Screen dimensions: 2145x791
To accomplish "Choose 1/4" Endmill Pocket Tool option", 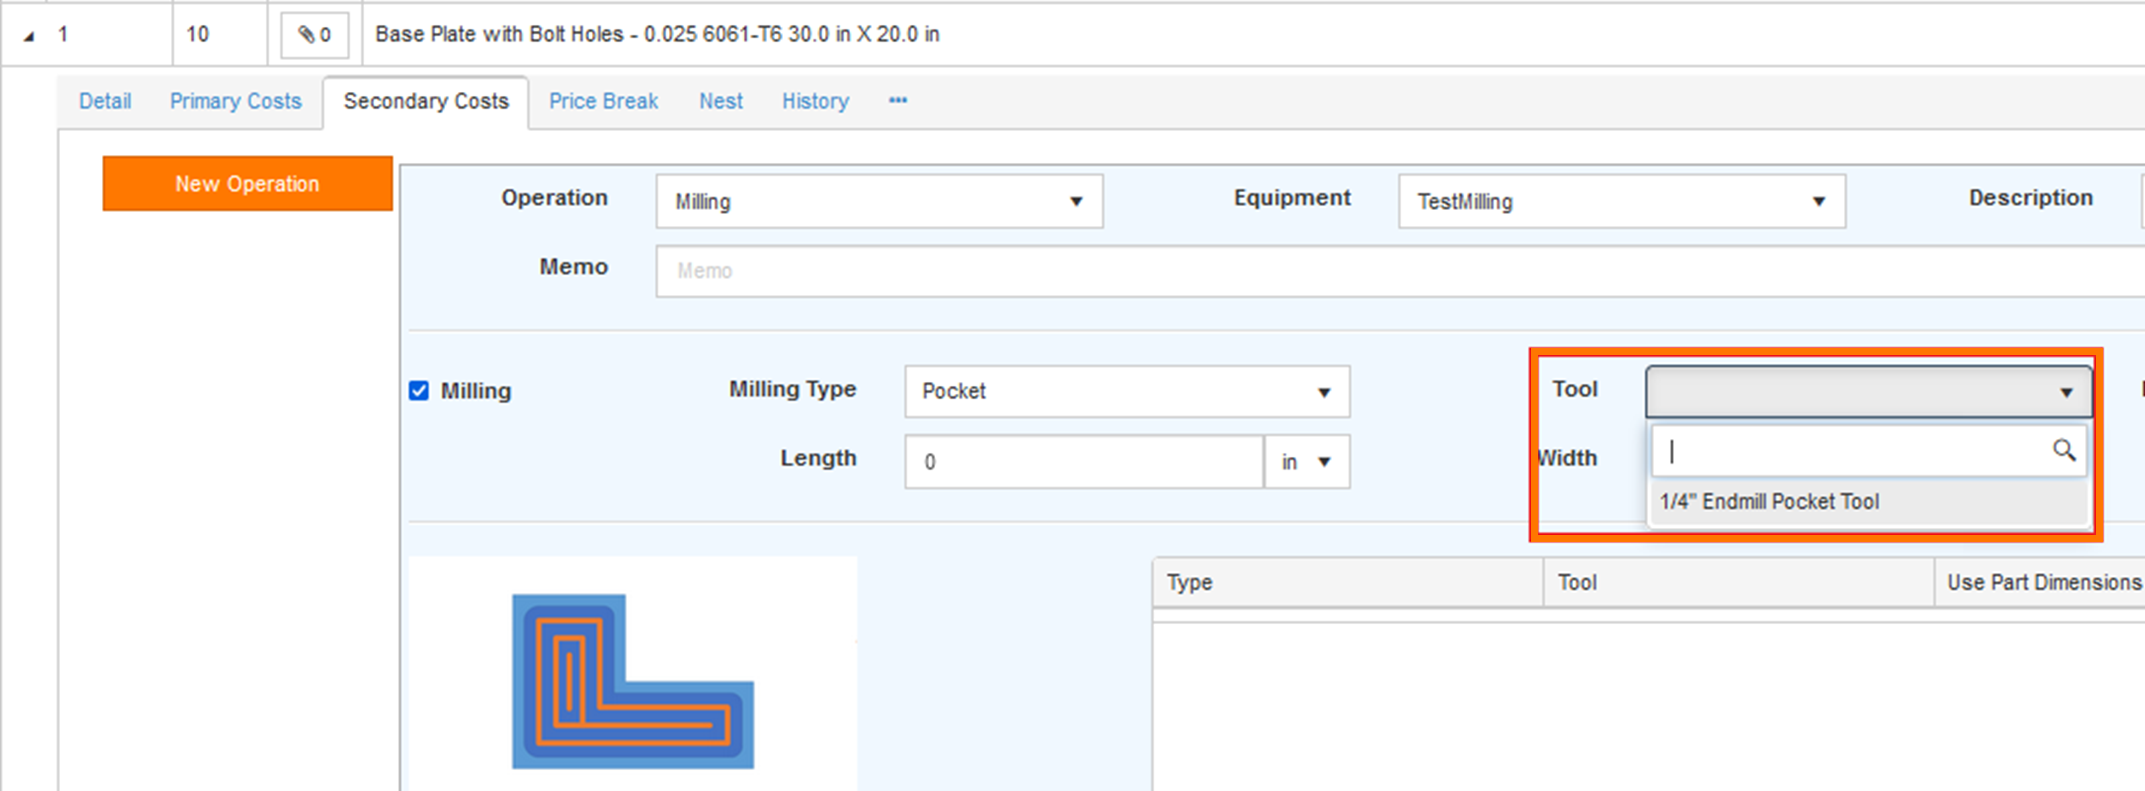I will point(1768,502).
